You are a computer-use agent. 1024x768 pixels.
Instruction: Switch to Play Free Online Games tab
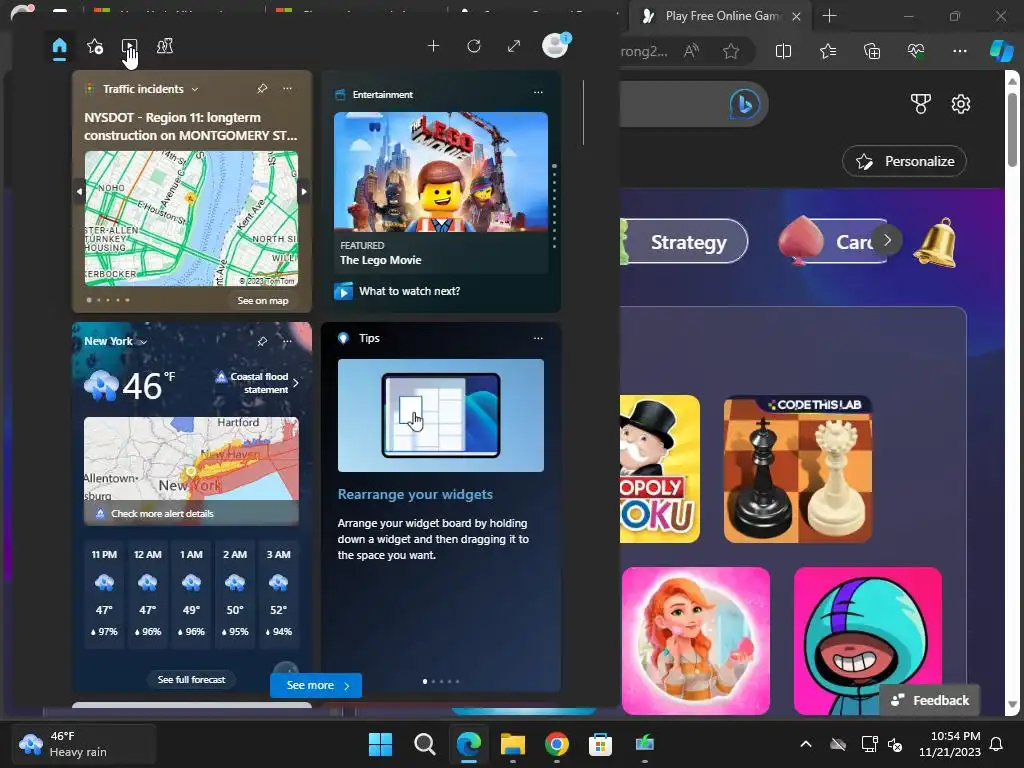[720, 16]
